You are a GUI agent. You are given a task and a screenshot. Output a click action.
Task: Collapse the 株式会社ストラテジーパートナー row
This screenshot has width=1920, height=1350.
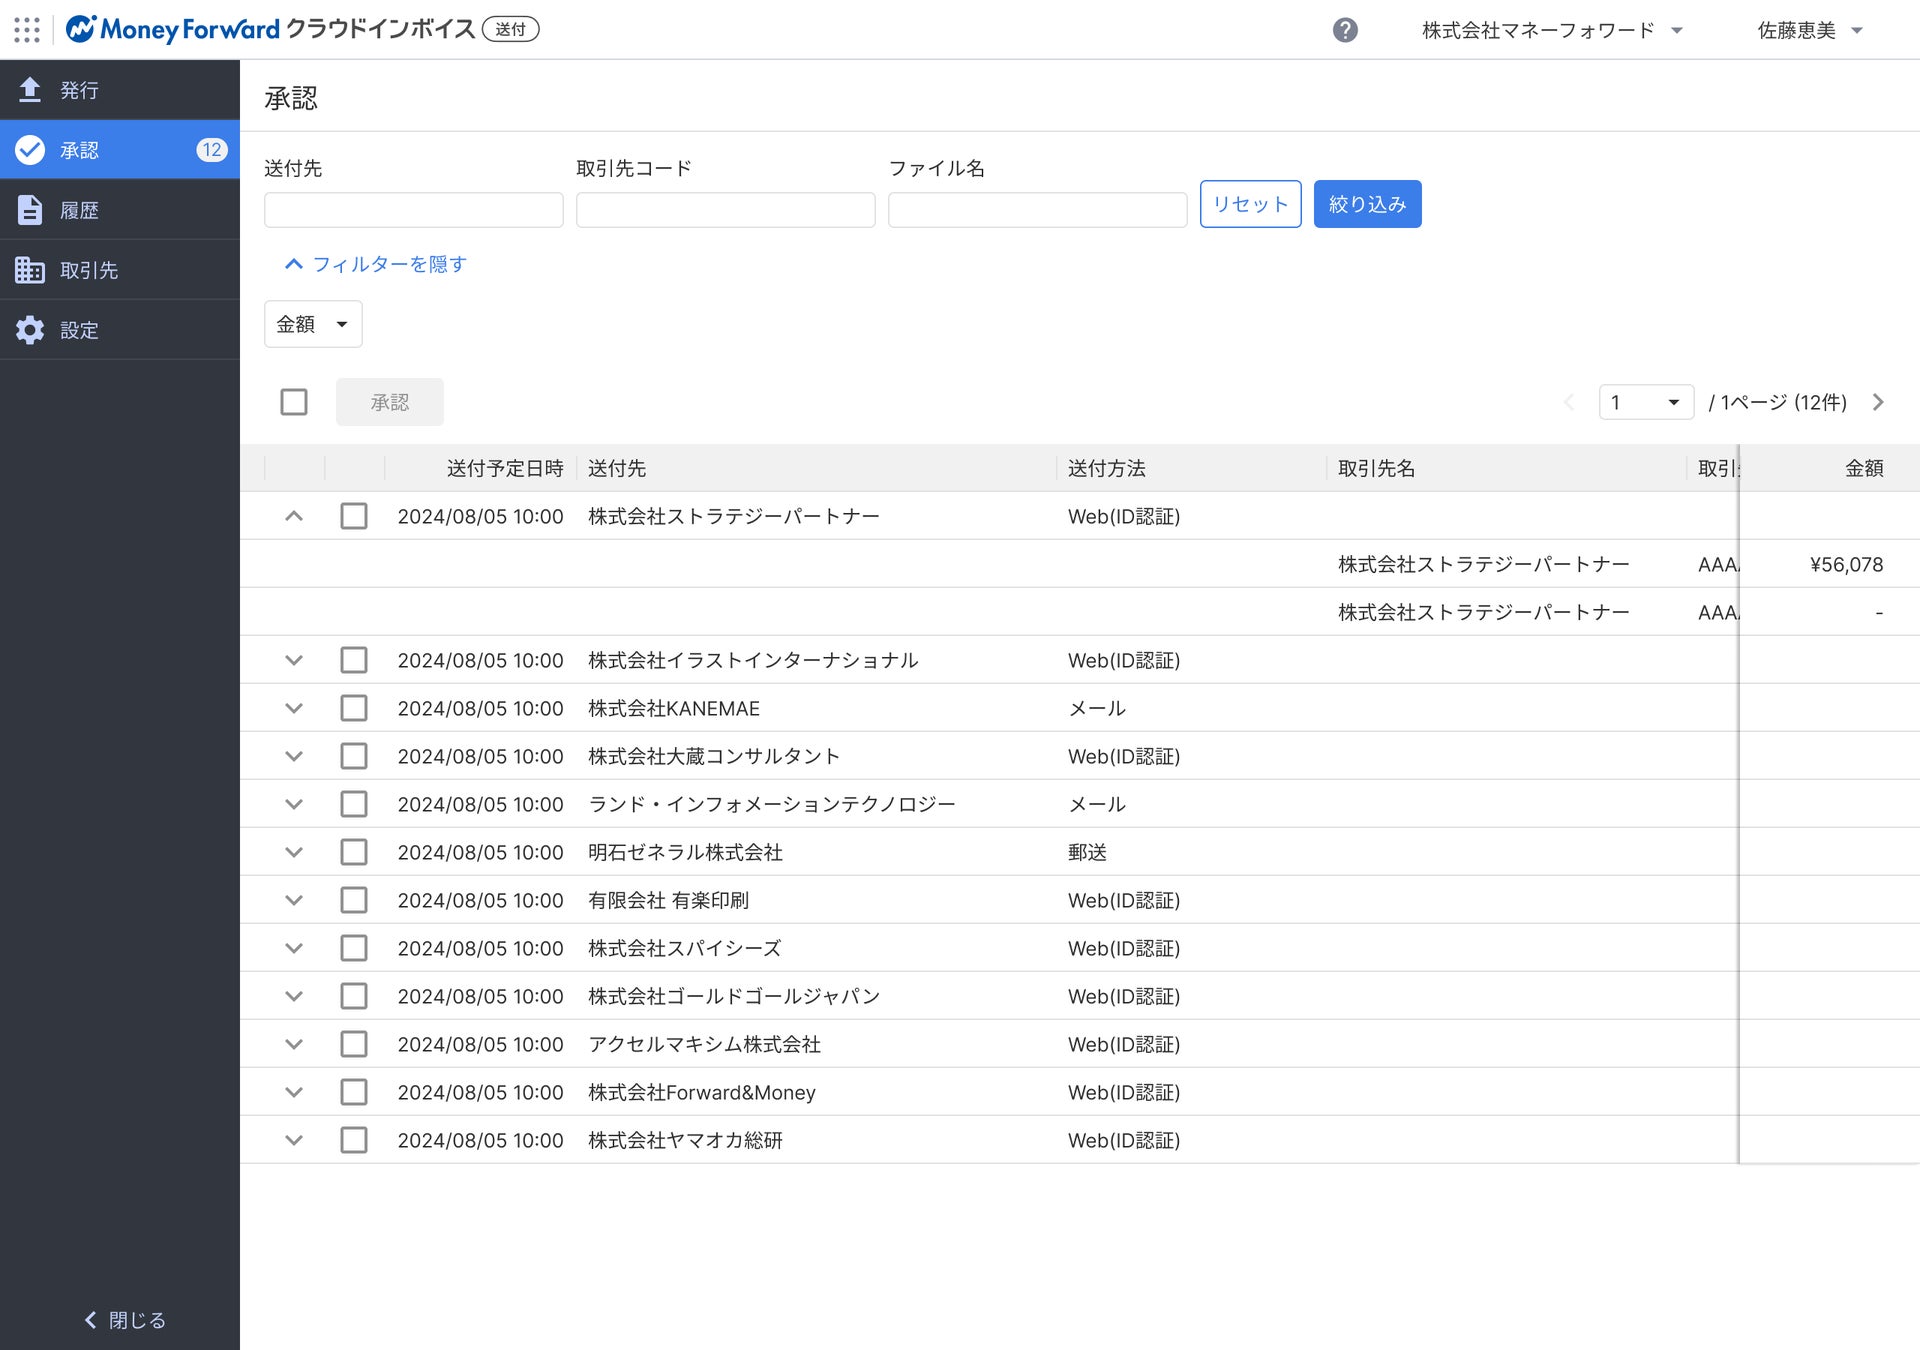(294, 516)
